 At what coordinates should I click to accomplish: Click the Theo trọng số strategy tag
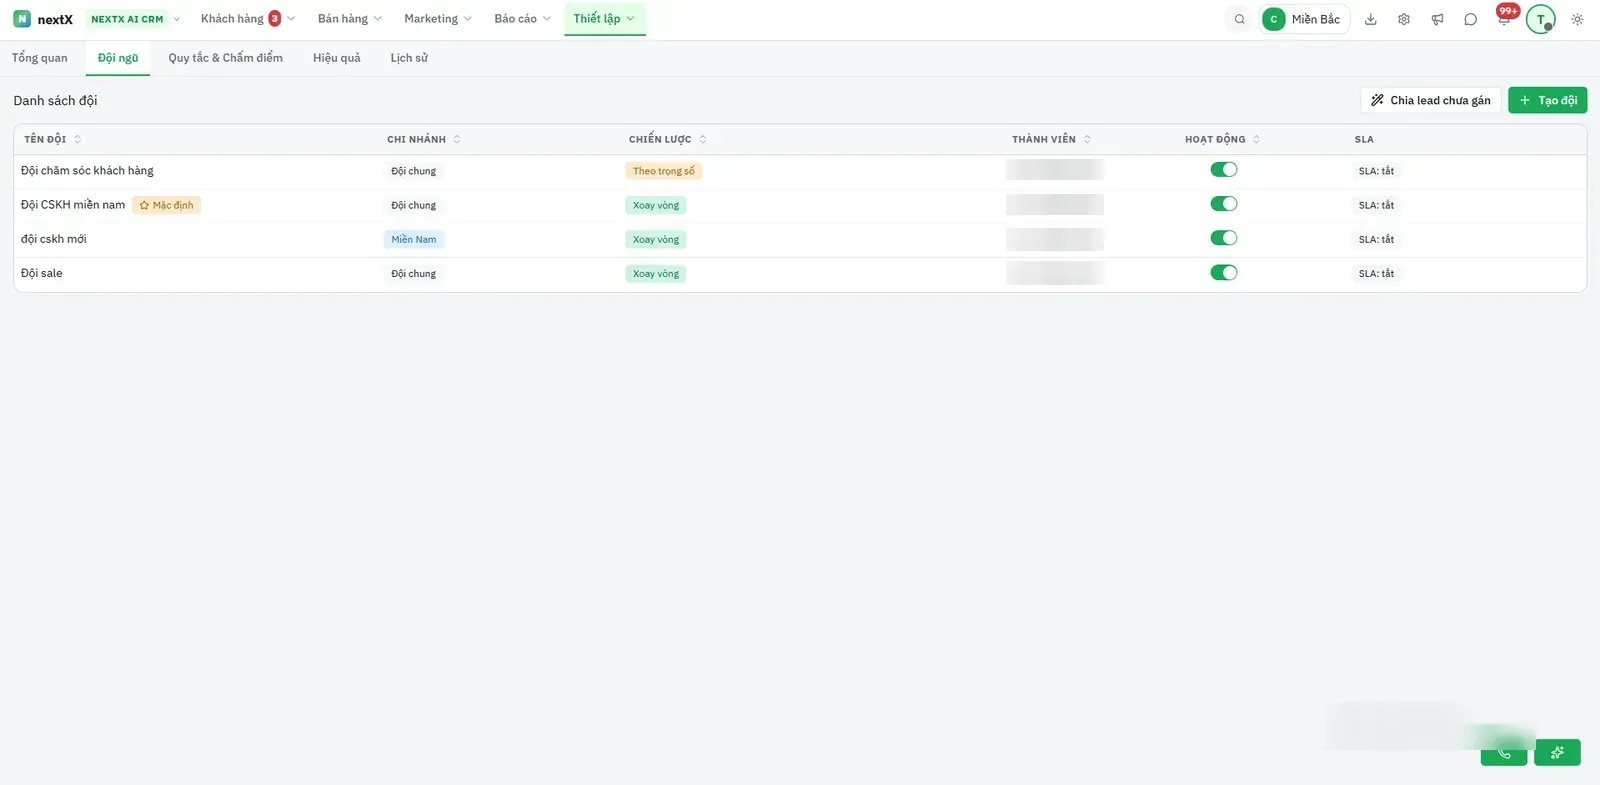[663, 171]
